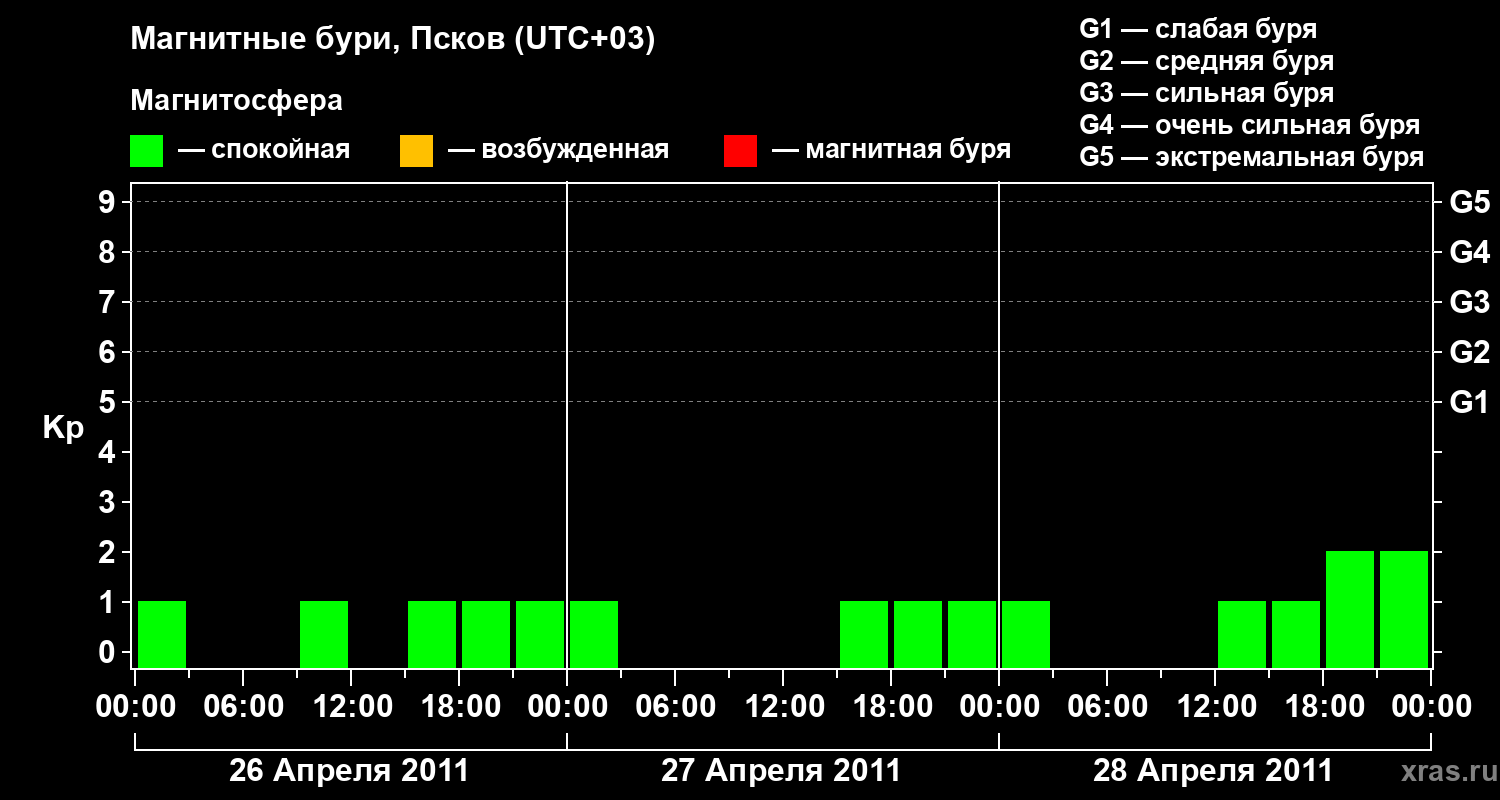
Task: Click the 12:00 bar on 28 April
Action: [1242, 634]
